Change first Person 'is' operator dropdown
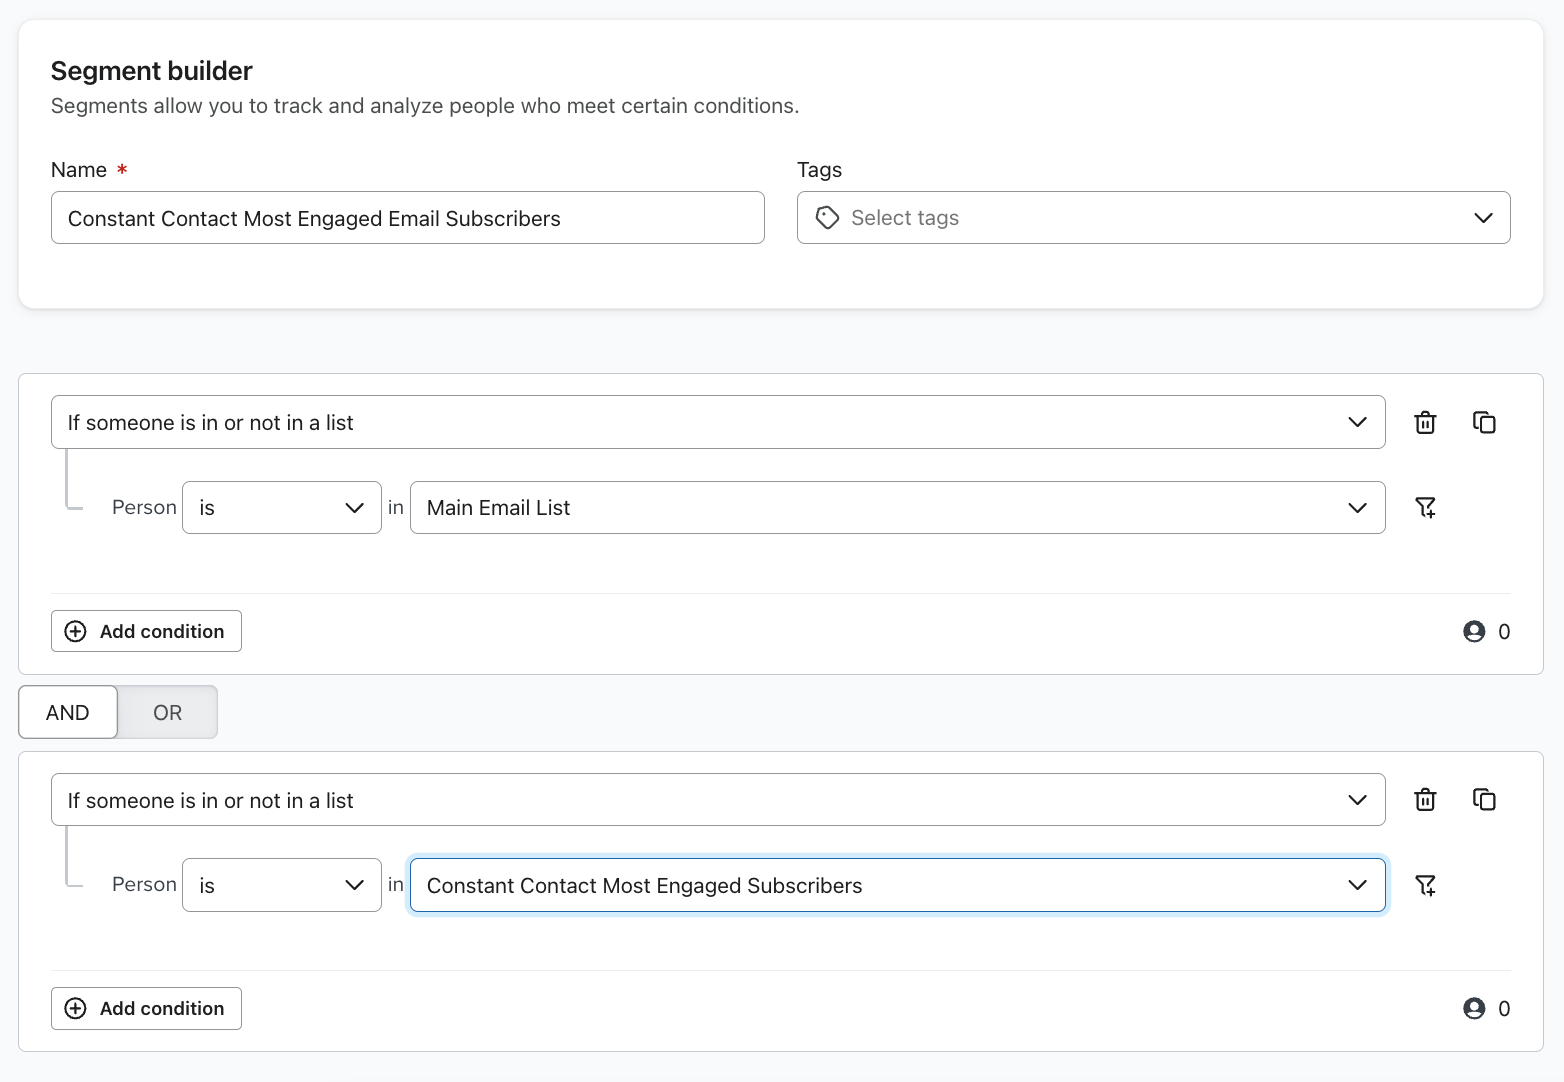 click(x=281, y=508)
